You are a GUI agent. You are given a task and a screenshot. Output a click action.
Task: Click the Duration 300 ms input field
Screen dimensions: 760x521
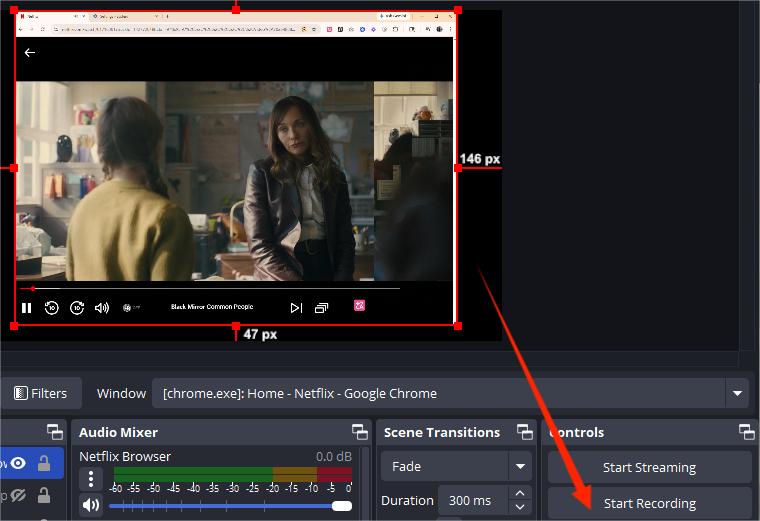tap(473, 500)
